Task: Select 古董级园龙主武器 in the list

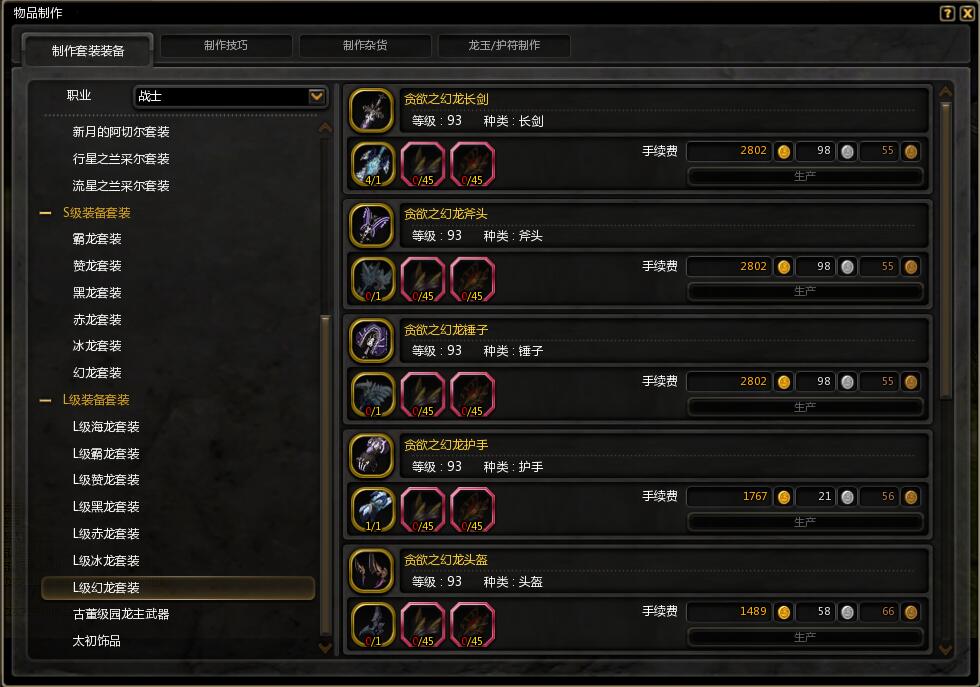Action: (x=121, y=614)
